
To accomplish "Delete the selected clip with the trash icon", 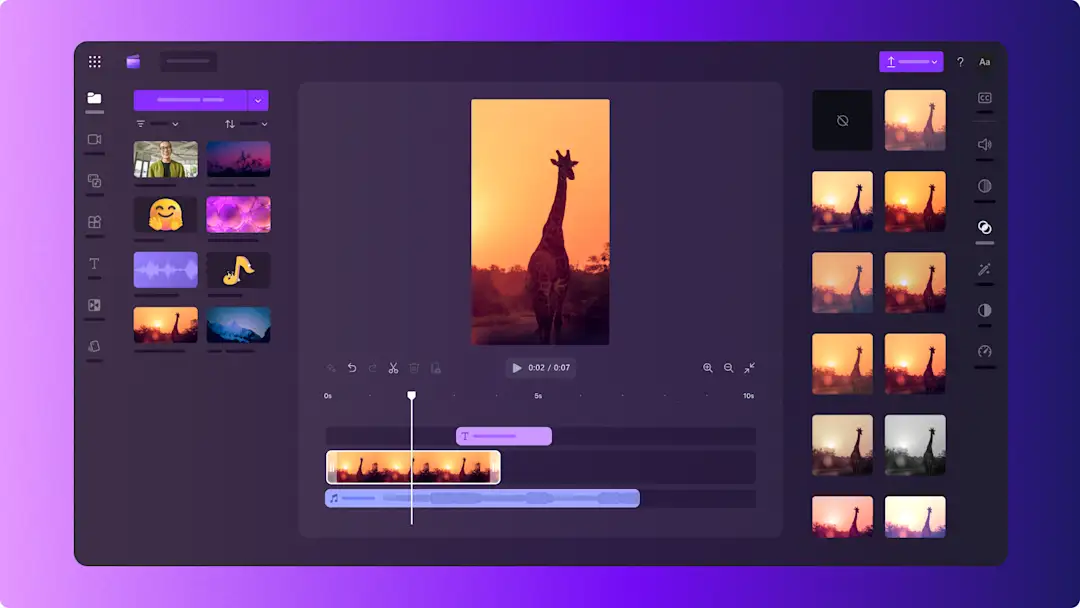I will pos(415,368).
